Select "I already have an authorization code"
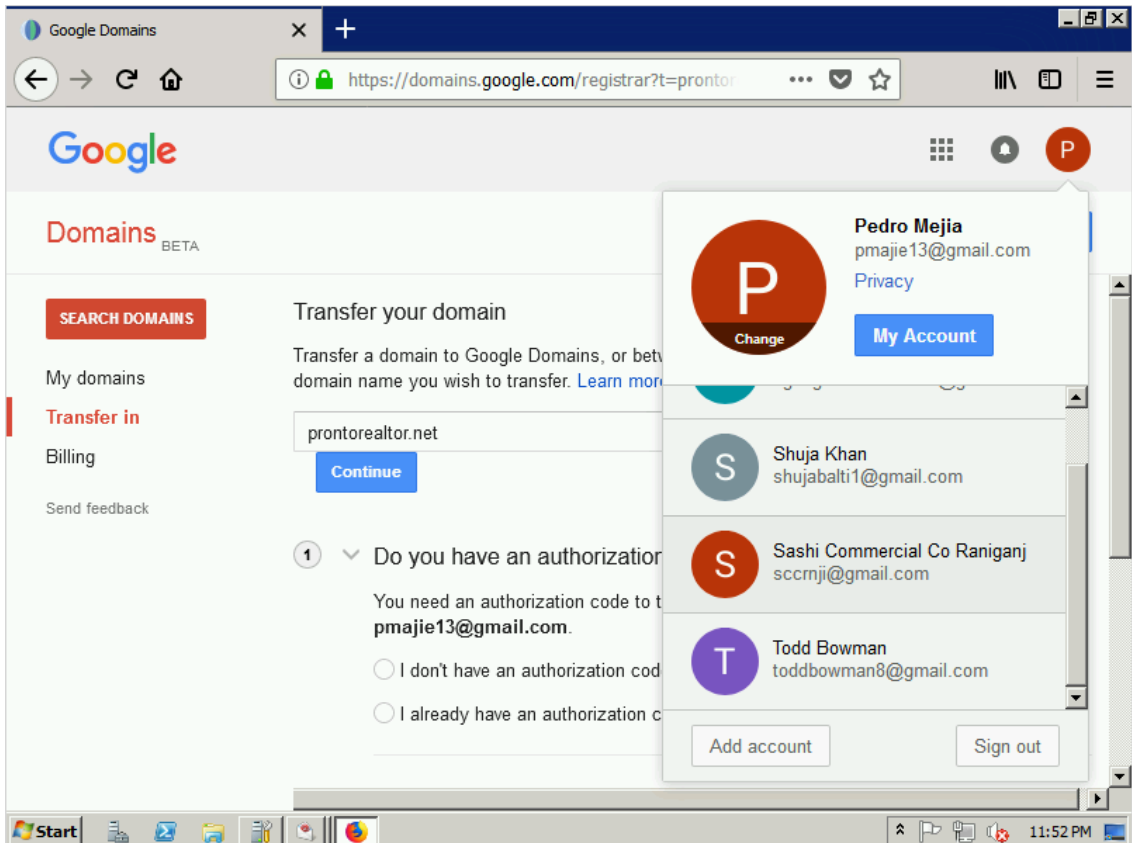Viewport: 1137px width, 848px height. click(384, 712)
